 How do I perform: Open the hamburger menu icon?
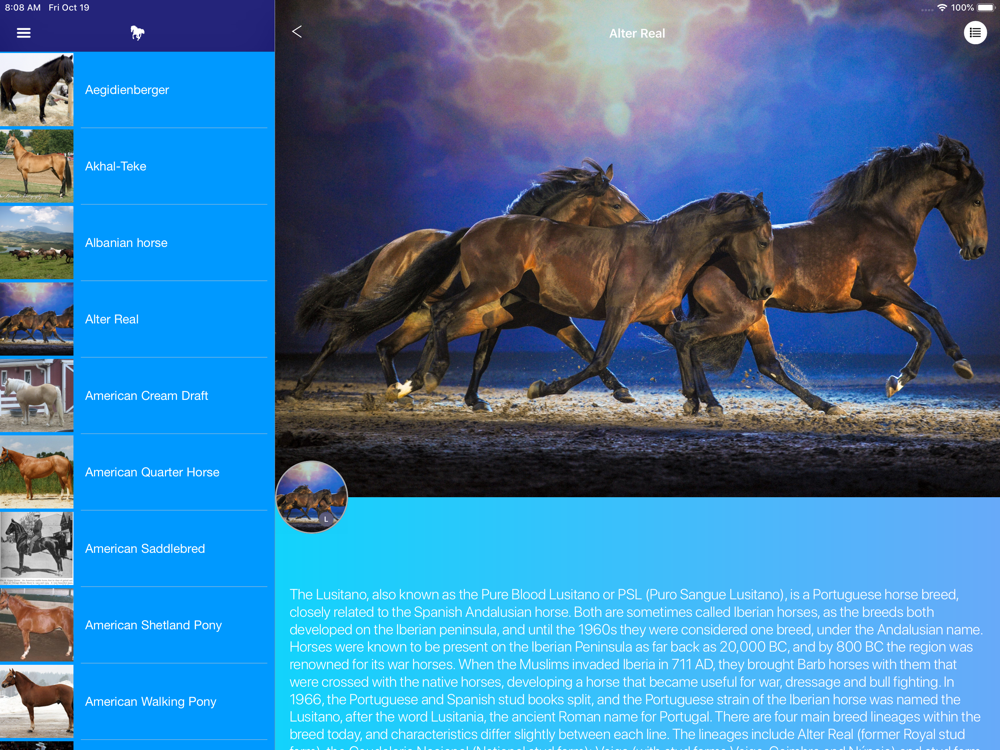coord(24,33)
